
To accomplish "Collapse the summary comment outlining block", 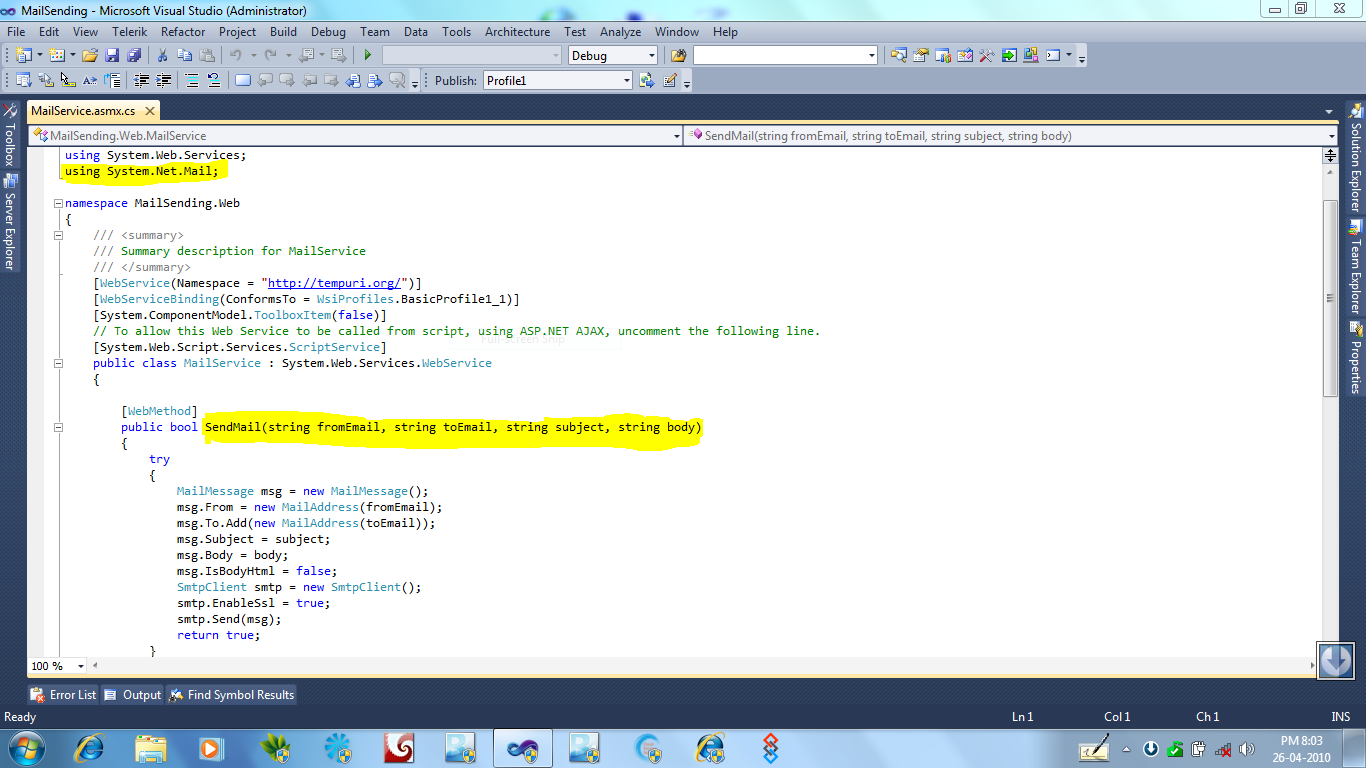I will [x=58, y=235].
